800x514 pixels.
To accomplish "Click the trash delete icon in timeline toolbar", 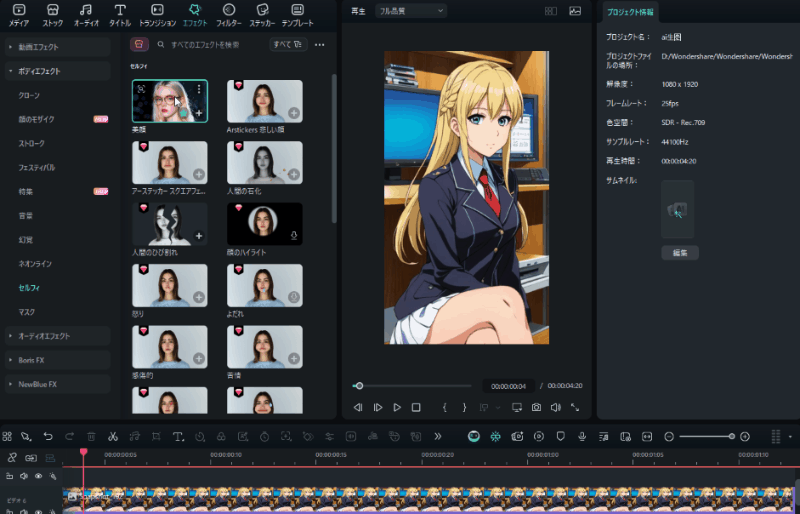I will (91, 436).
